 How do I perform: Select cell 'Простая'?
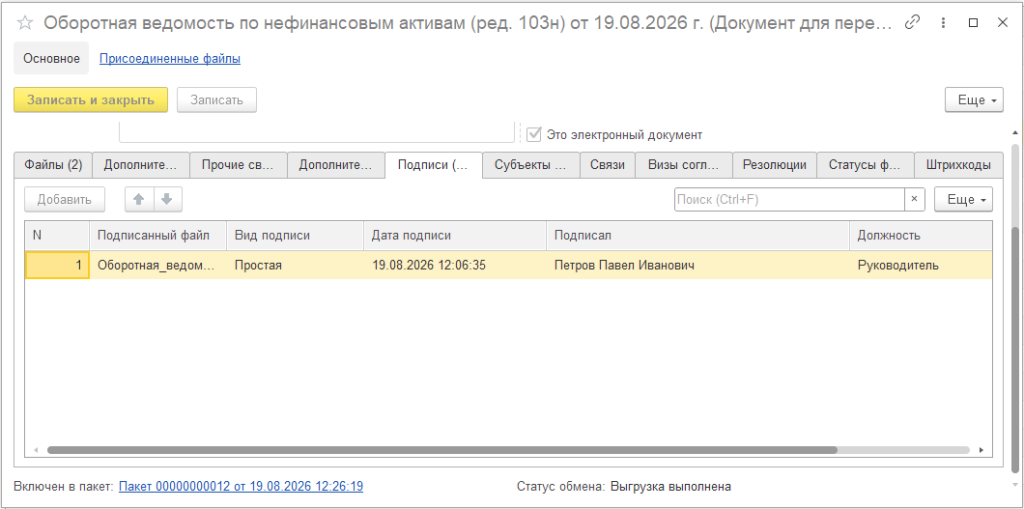pyautogui.click(x=295, y=265)
